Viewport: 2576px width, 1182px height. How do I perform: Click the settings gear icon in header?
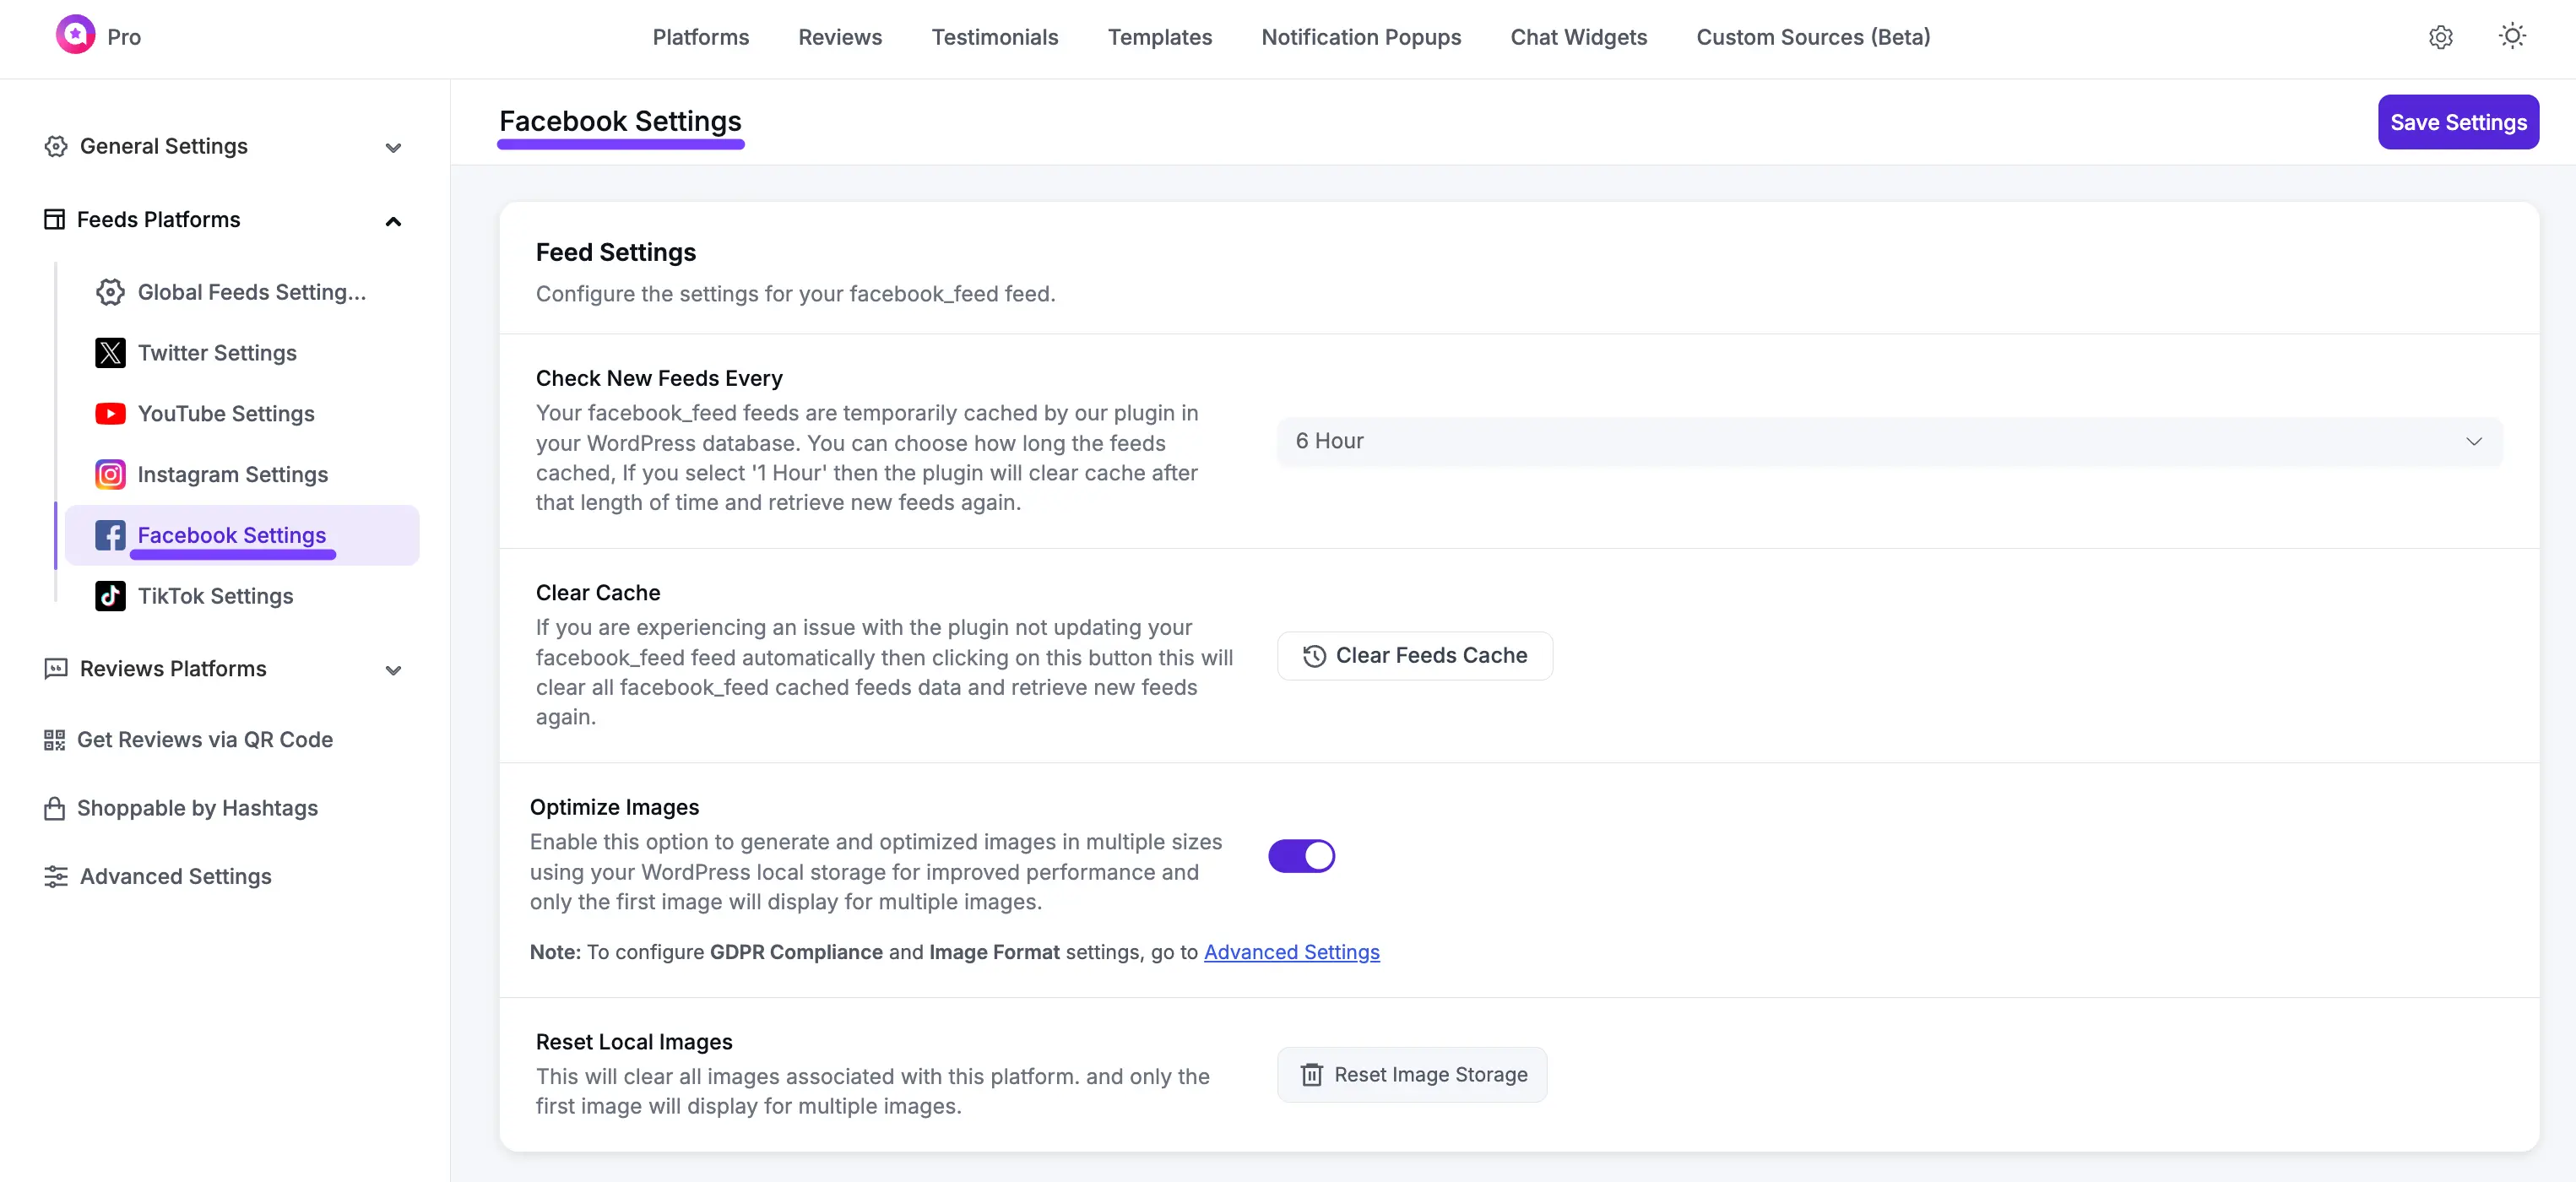coord(2440,37)
